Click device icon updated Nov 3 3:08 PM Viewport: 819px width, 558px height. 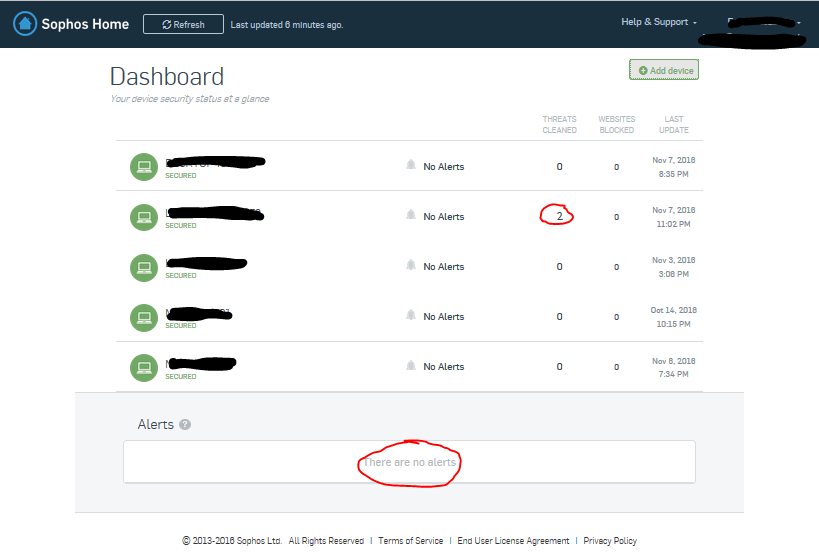tap(144, 268)
